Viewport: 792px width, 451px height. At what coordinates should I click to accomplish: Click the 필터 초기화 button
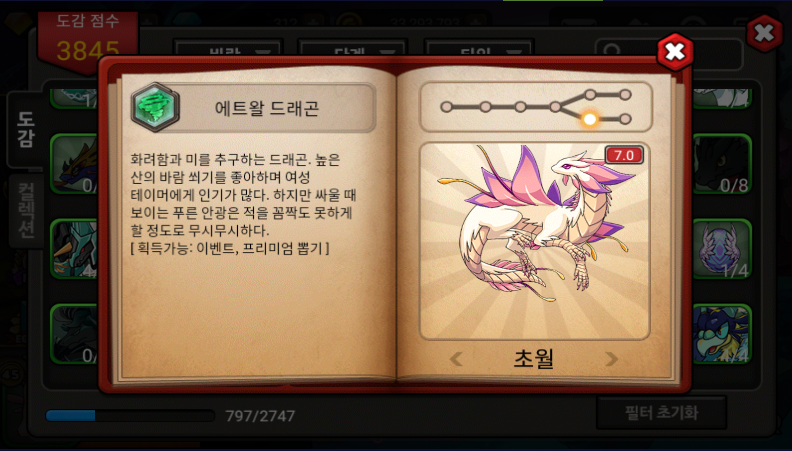[x=661, y=413]
